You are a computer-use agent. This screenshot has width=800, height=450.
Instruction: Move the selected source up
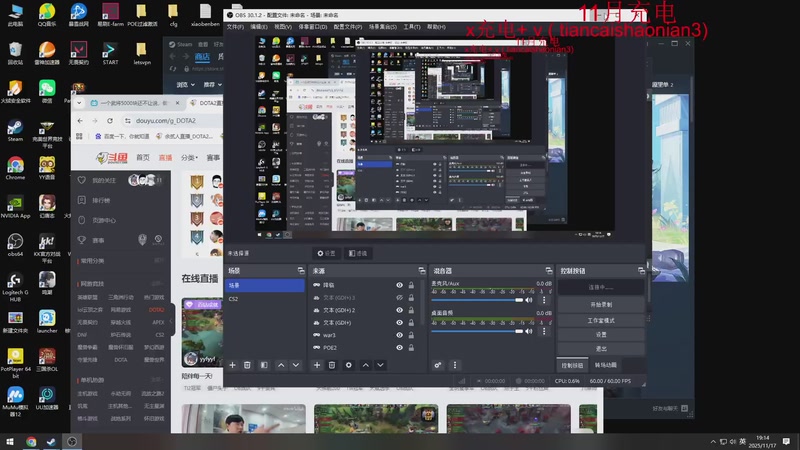[x=365, y=365]
